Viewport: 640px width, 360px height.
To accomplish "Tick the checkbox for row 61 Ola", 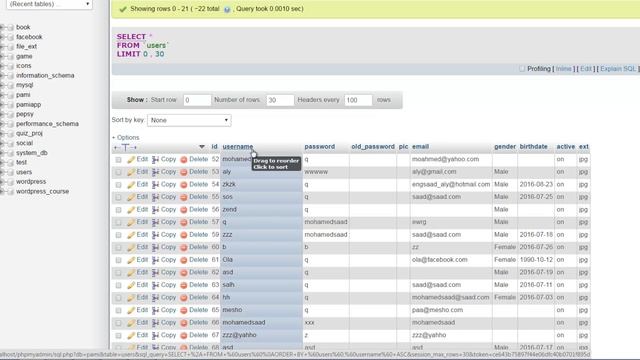I will [118, 260].
